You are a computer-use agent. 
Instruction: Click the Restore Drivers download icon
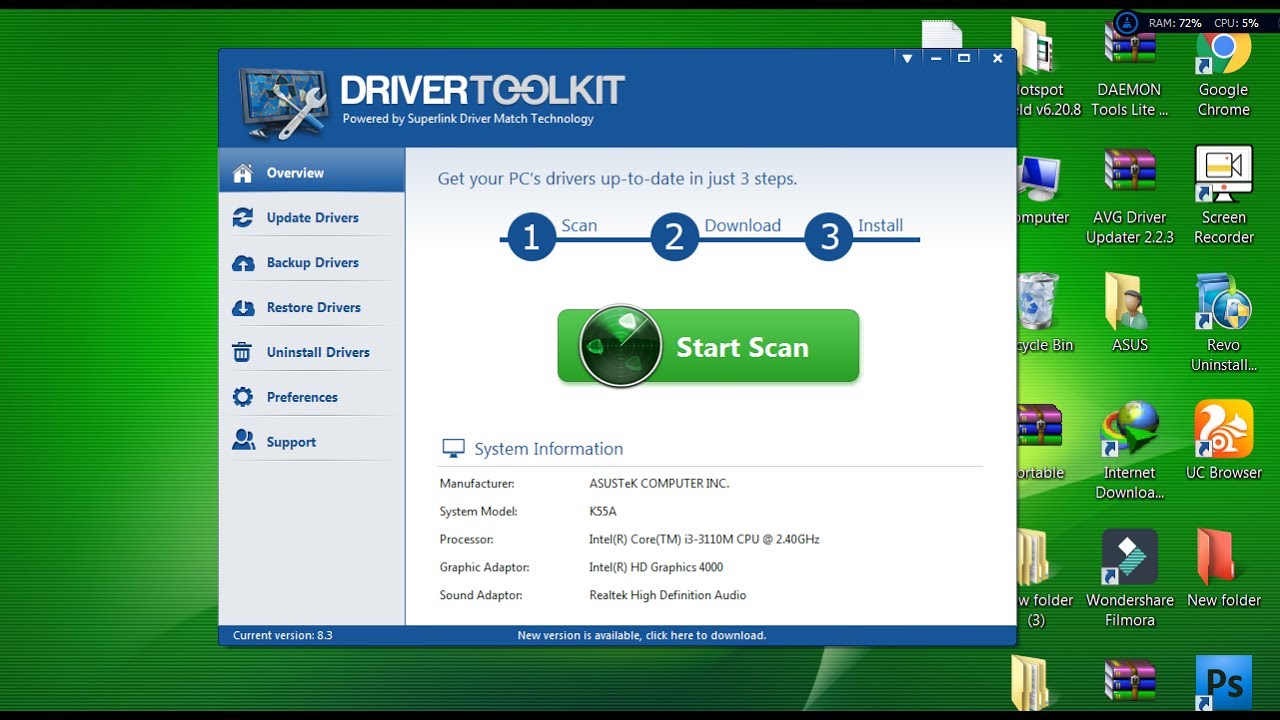tap(243, 308)
